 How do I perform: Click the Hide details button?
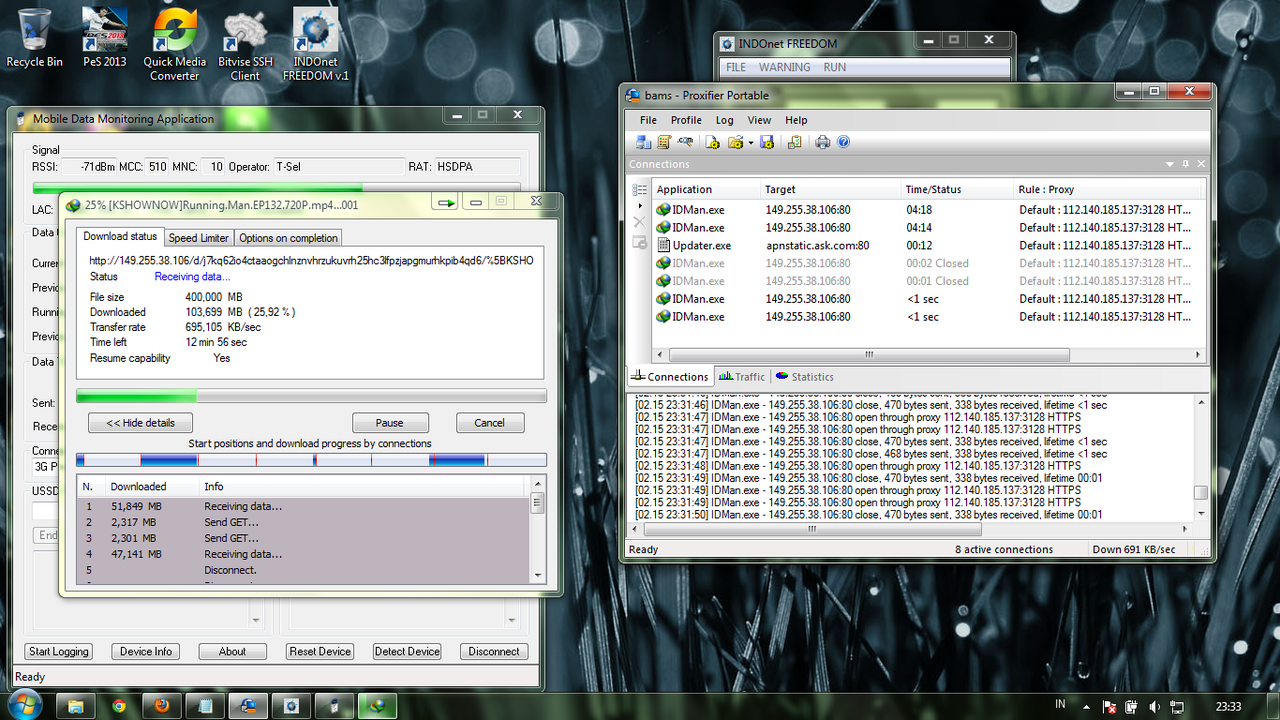[140, 423]
